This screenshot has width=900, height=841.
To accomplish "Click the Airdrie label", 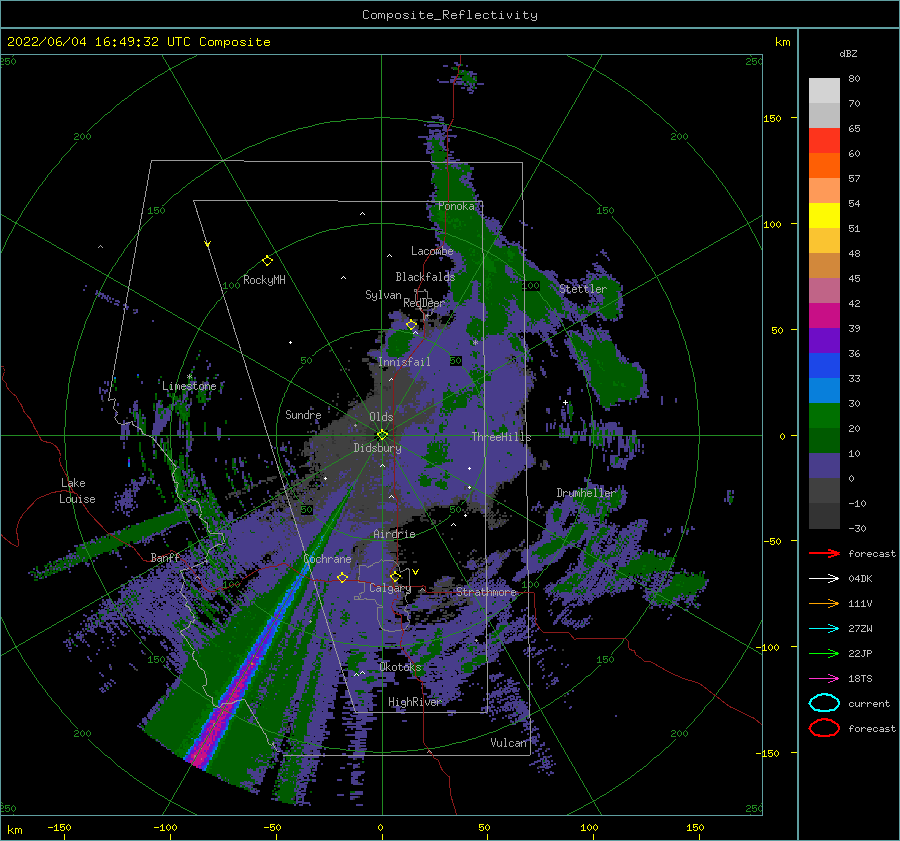I will (394, 534).
